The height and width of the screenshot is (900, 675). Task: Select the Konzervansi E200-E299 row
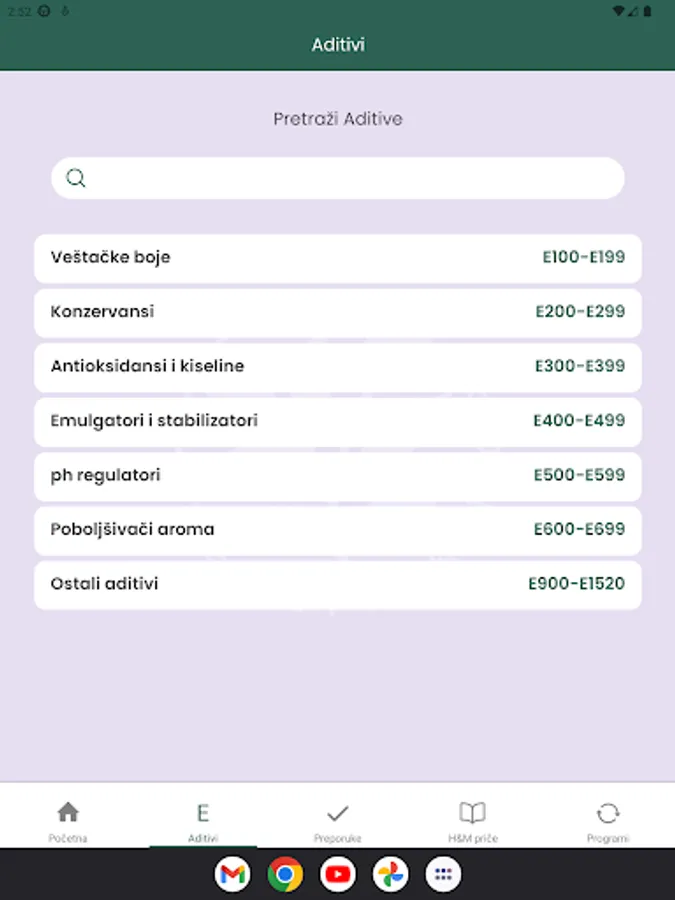338,312
